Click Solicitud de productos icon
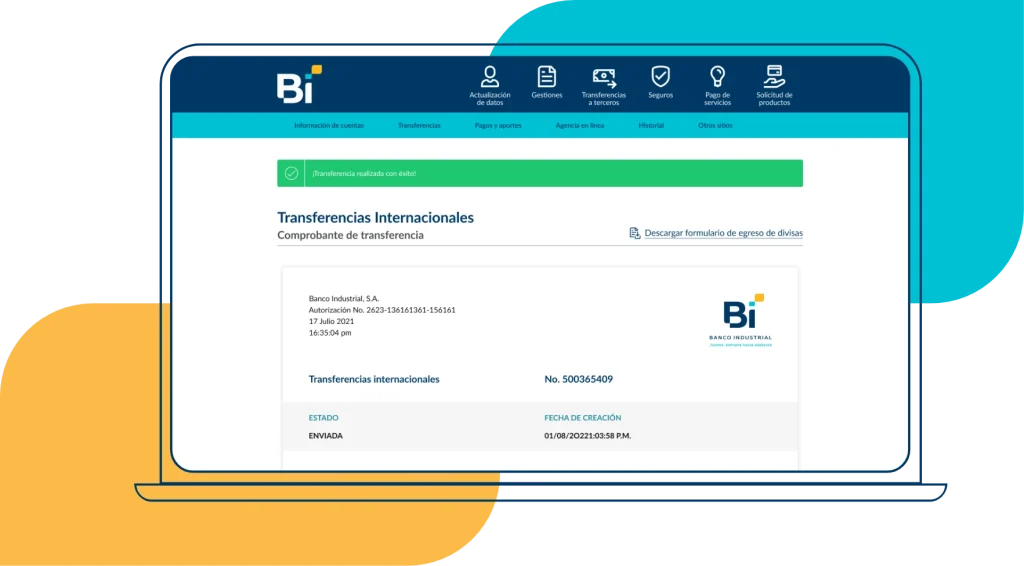The image size is (1024, 566). click(774, 76)
